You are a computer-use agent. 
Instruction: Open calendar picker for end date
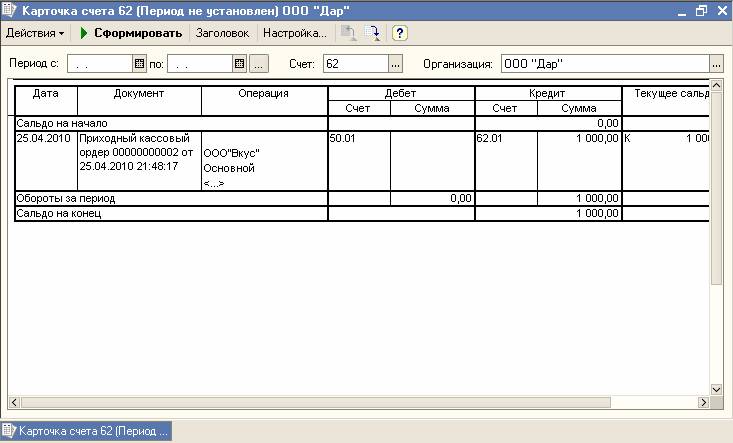tap(239, 64)
